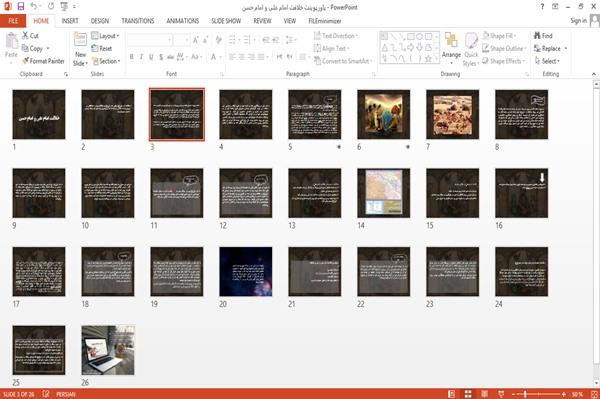Decrease font size with smaller A
The height and width of the screenshot is (399, 600).
tap(205, 40)
